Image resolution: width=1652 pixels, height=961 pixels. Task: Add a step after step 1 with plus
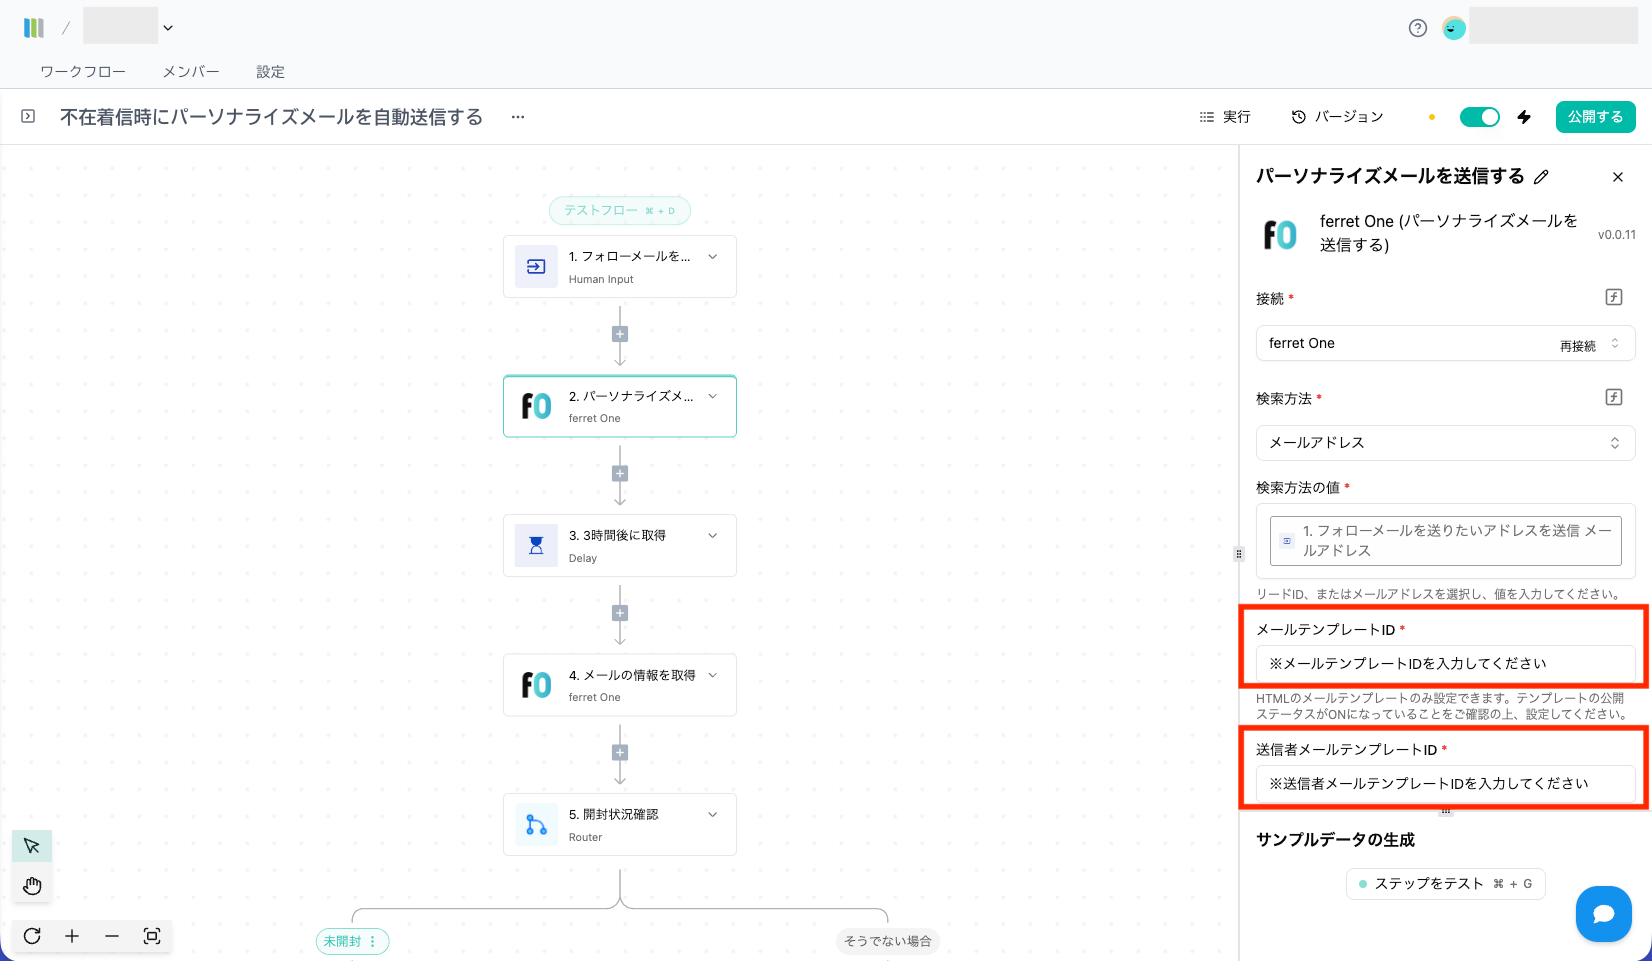620,334
